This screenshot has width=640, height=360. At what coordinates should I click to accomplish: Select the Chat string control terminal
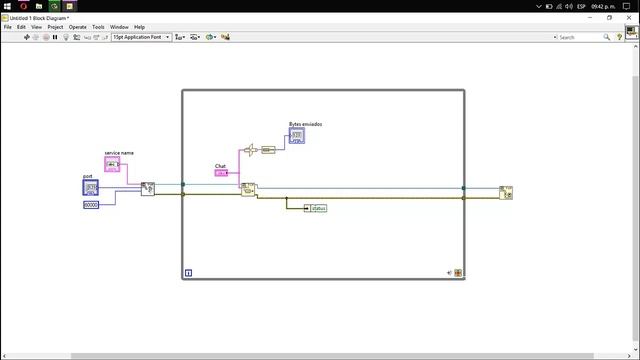coord(221,173)
